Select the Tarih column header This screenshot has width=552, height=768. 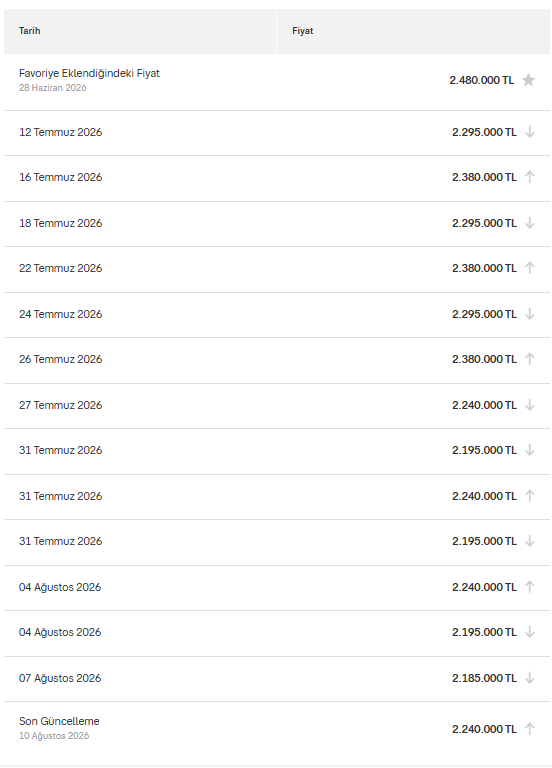pyautogui.click(x=140, y=31)
